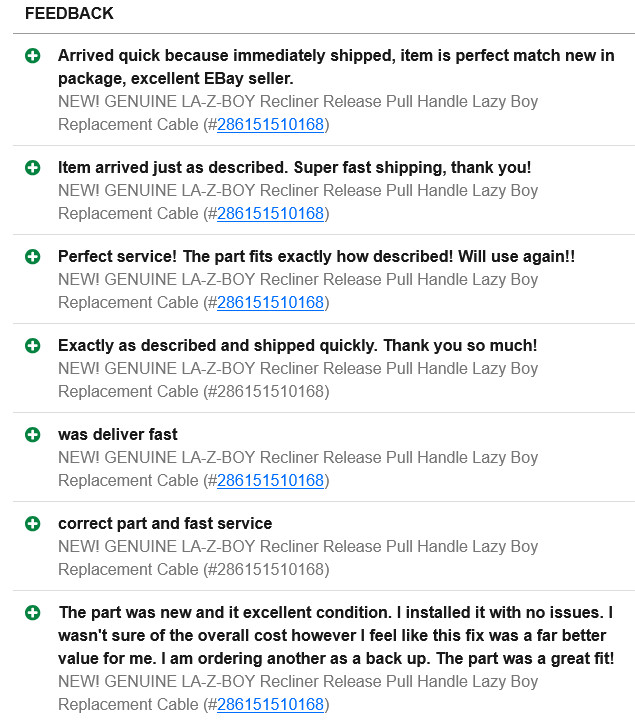Open item number link under "Item arrived just as described"
This screenshot has width=635, height=720.
(x=270, y=213)
